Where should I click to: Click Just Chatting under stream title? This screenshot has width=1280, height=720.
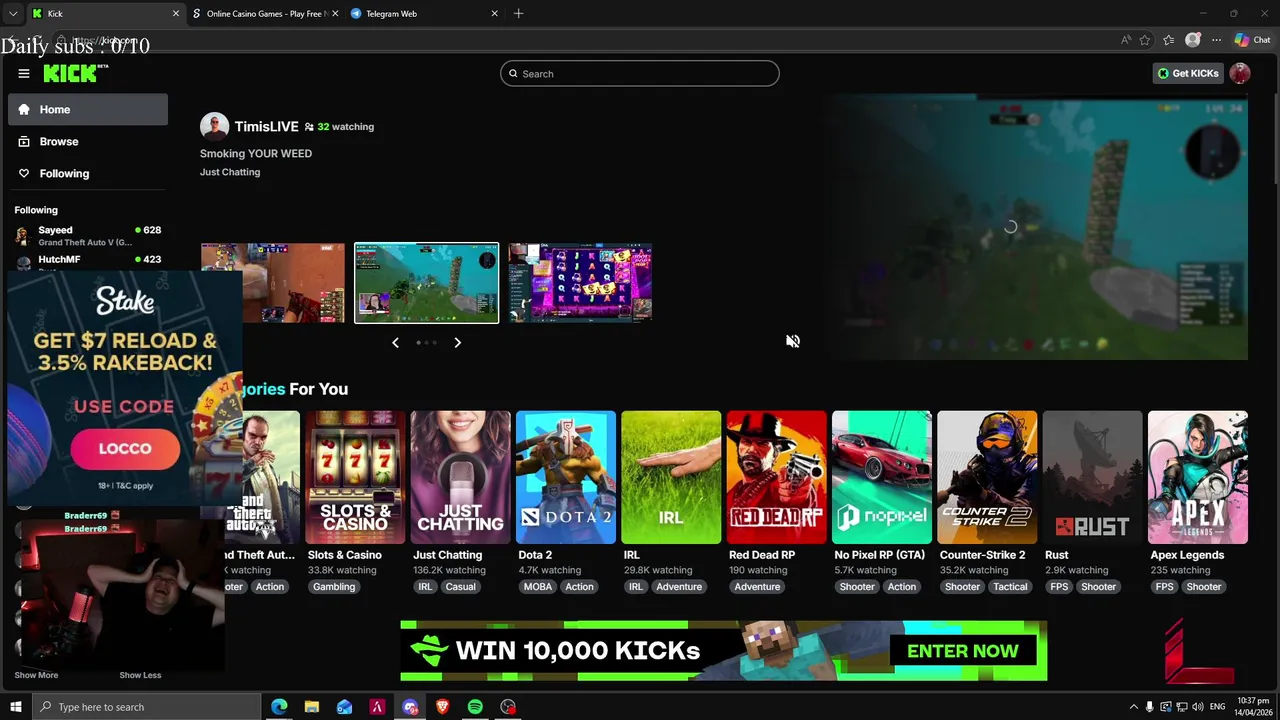pos(230,172)
